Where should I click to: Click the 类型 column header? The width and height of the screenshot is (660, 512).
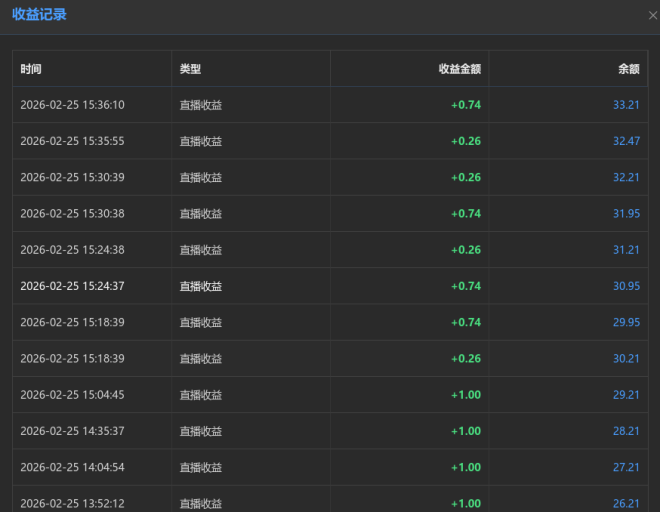(190, 69)
